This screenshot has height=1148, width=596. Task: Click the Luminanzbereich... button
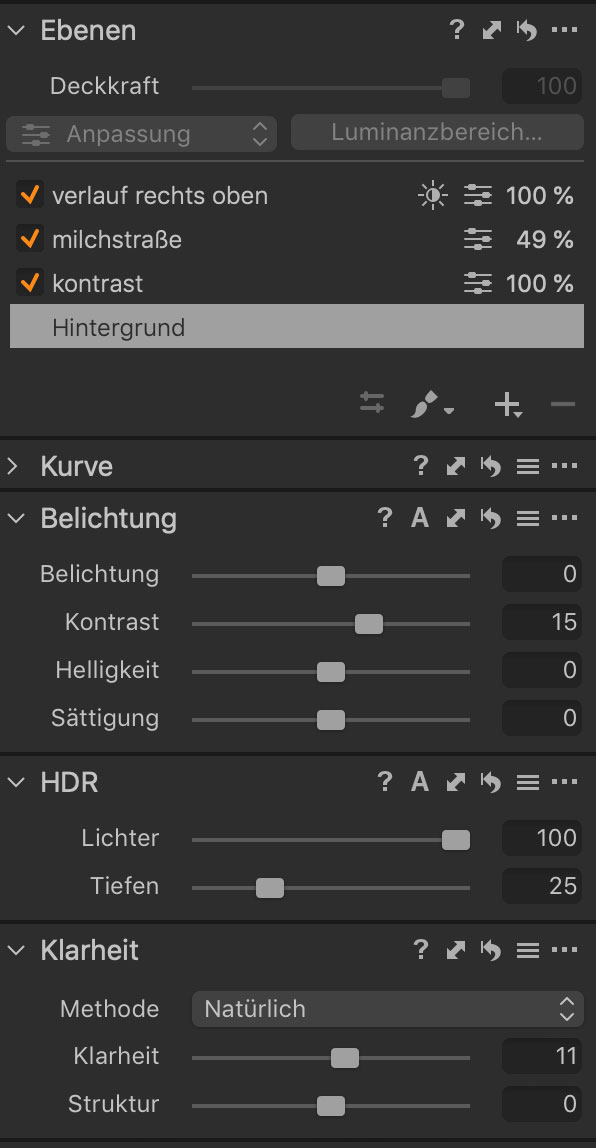[437, 133]
